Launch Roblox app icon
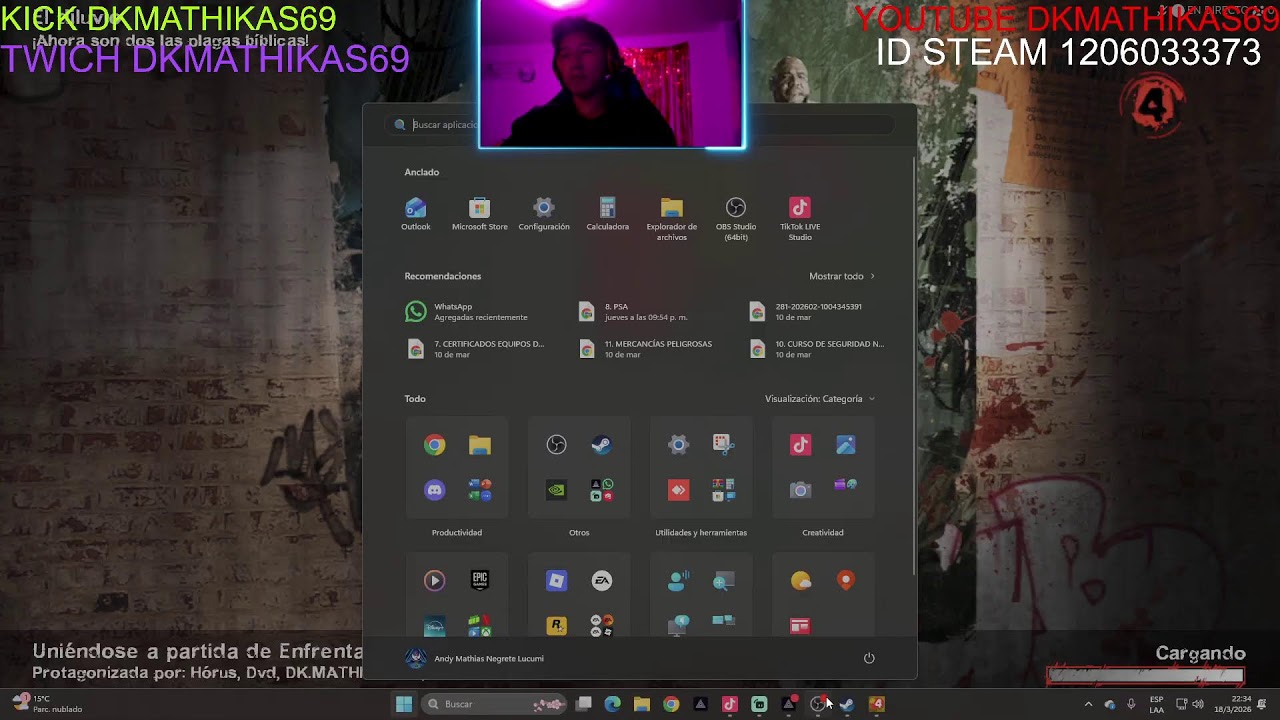The height and width of the screenshot is (720, 1280). coord(556,580)
